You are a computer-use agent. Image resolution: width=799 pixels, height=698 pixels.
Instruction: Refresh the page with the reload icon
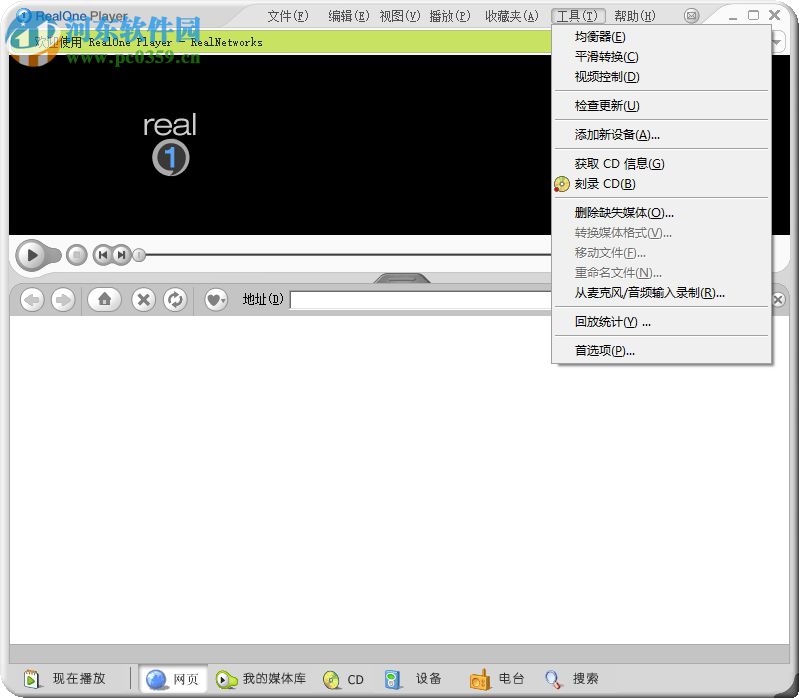[175, 300]
